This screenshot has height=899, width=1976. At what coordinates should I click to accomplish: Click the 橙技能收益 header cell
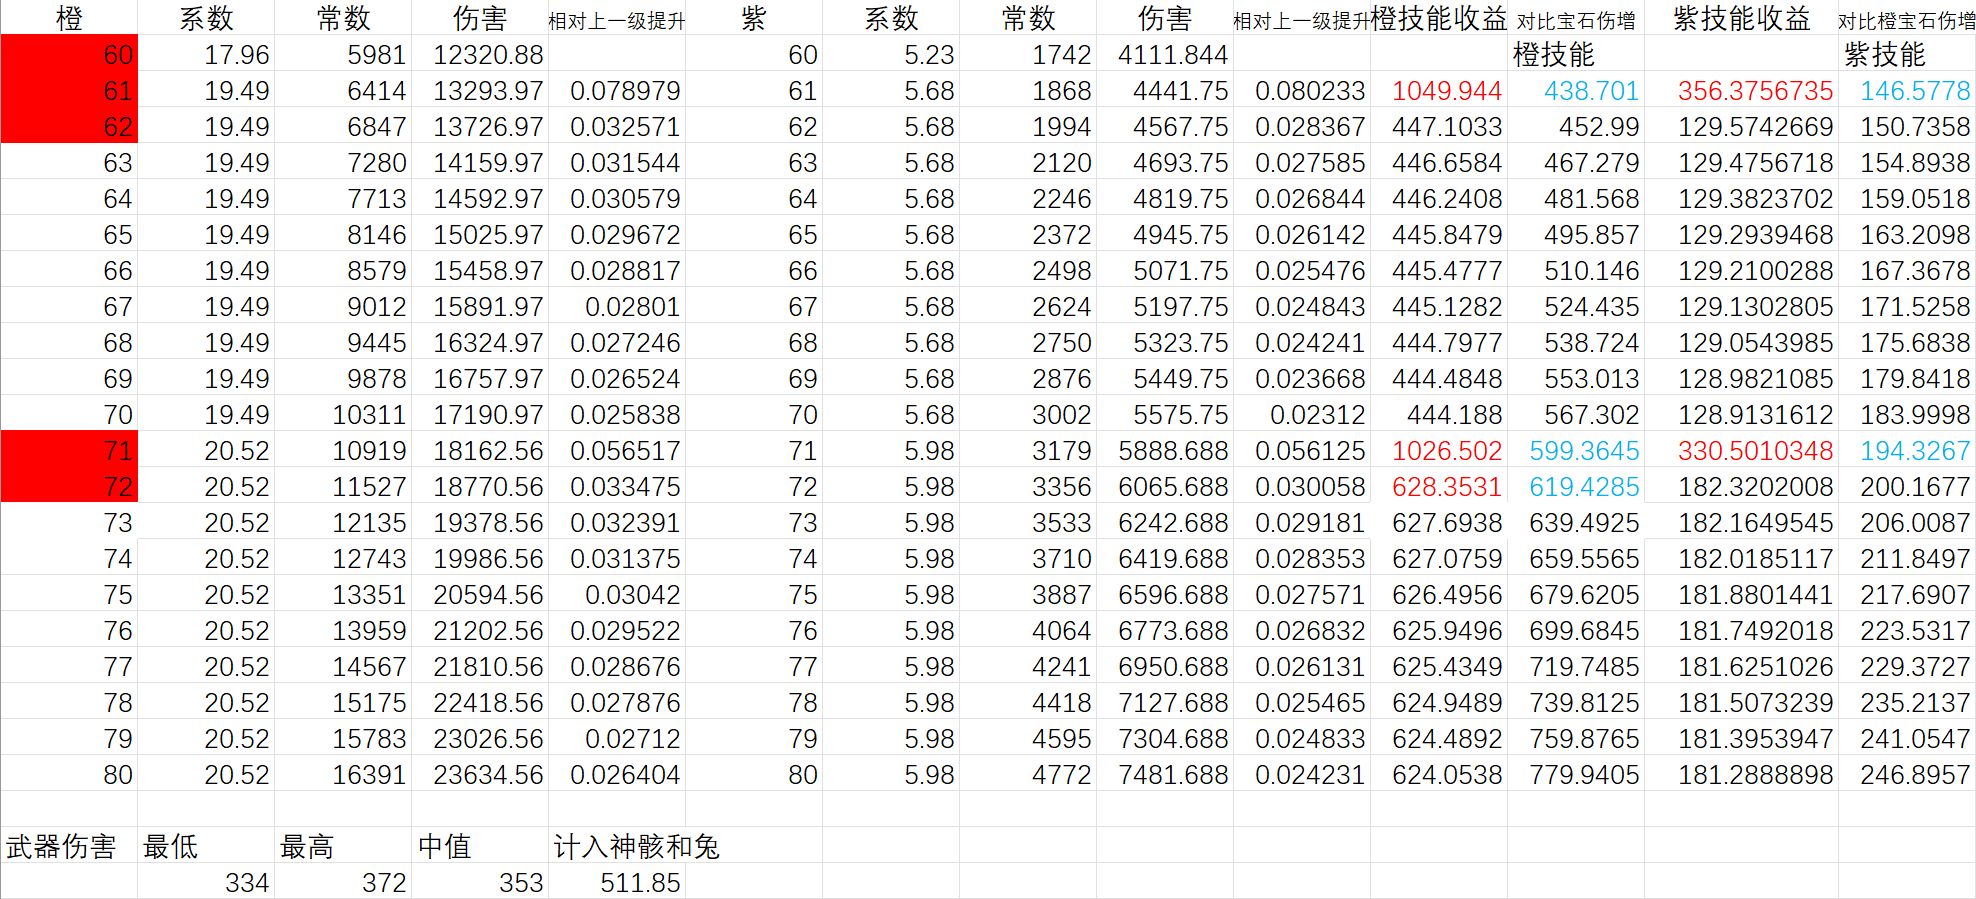tap(1439, 19)
